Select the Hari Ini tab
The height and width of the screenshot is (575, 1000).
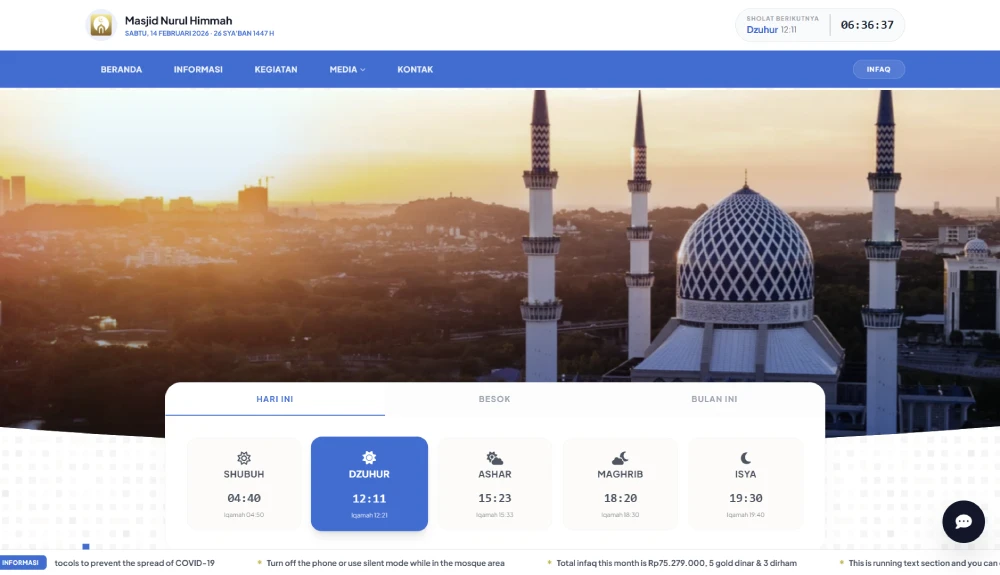275,399
